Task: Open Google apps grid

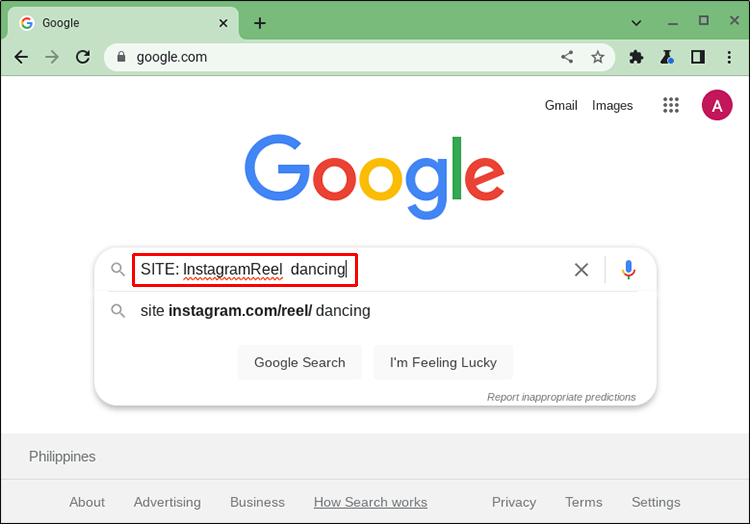Action: click(x=671, y=105)
